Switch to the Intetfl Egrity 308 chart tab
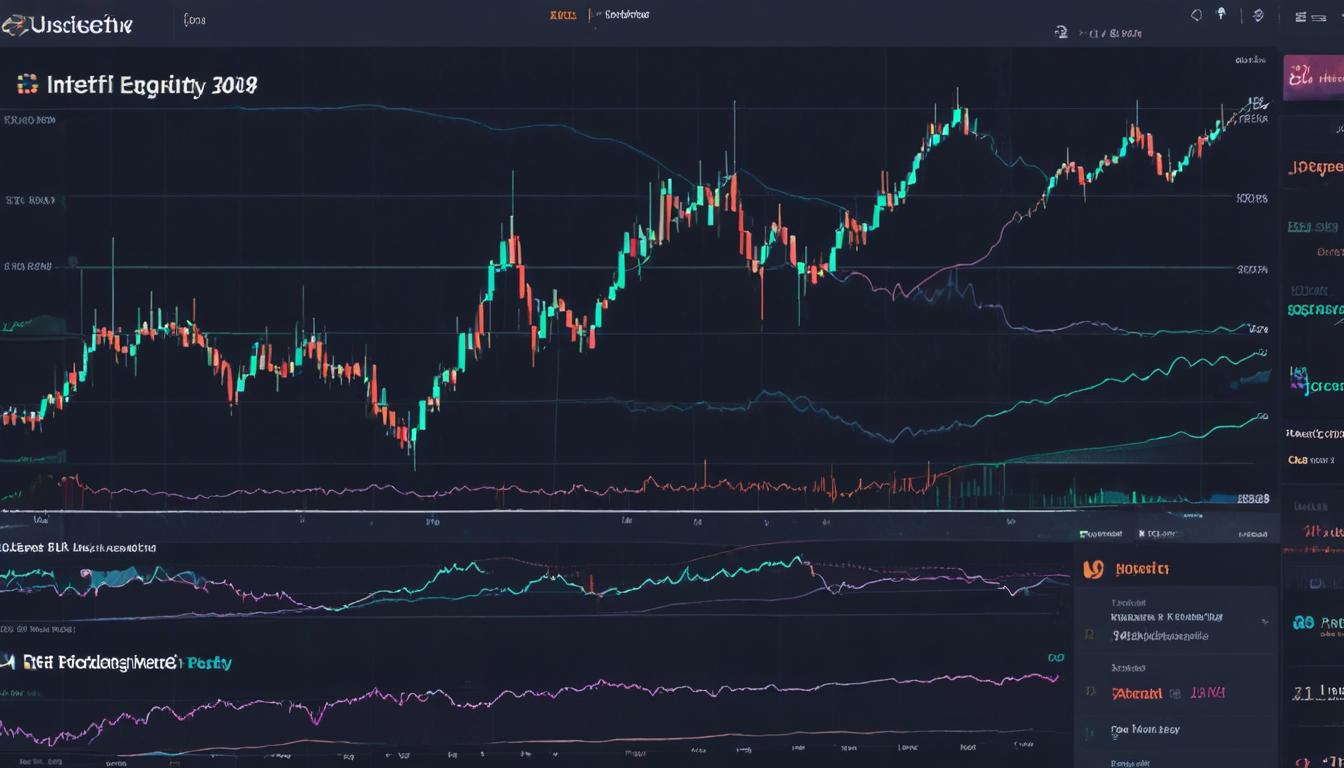This screenshot has width=1344, height=768. (135, 85)
